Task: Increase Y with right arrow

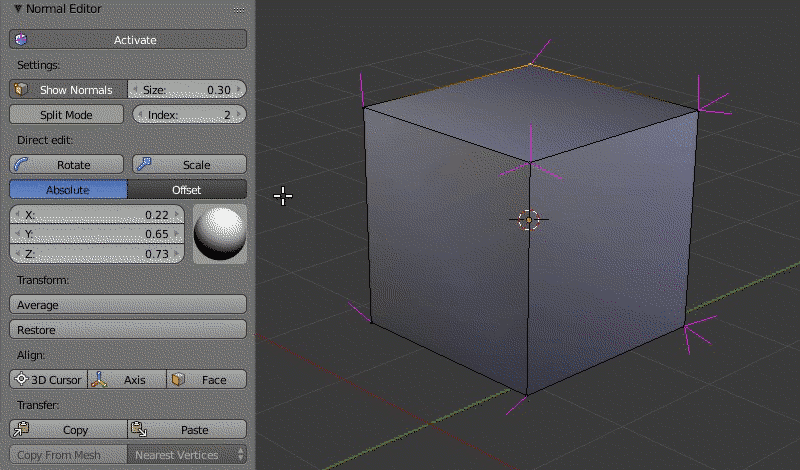Action: tap(177, 234)
